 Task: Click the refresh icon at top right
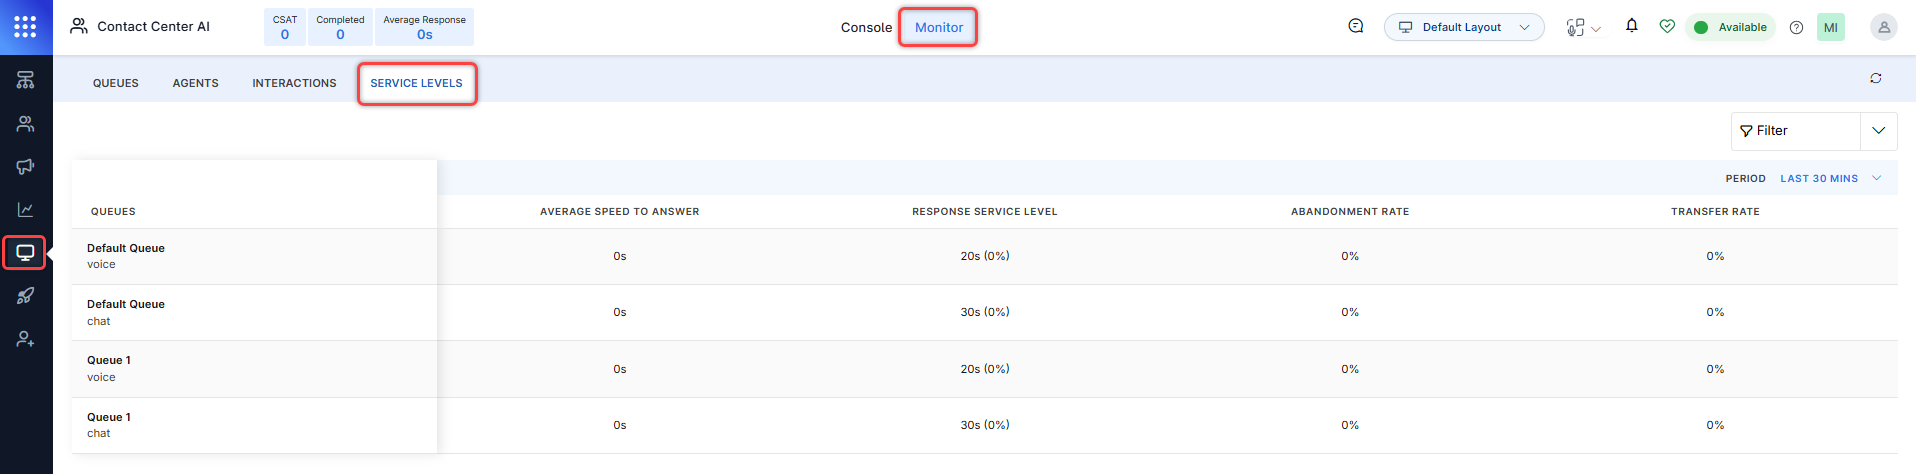[x=1875, y=78]
